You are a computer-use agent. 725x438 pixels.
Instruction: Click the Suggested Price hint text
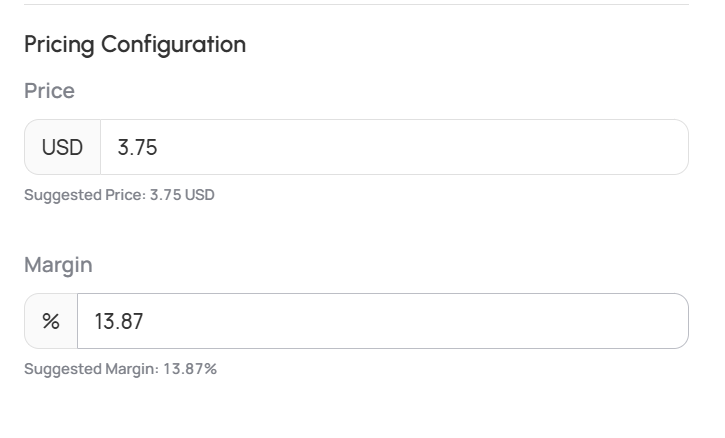click(119, 195)
